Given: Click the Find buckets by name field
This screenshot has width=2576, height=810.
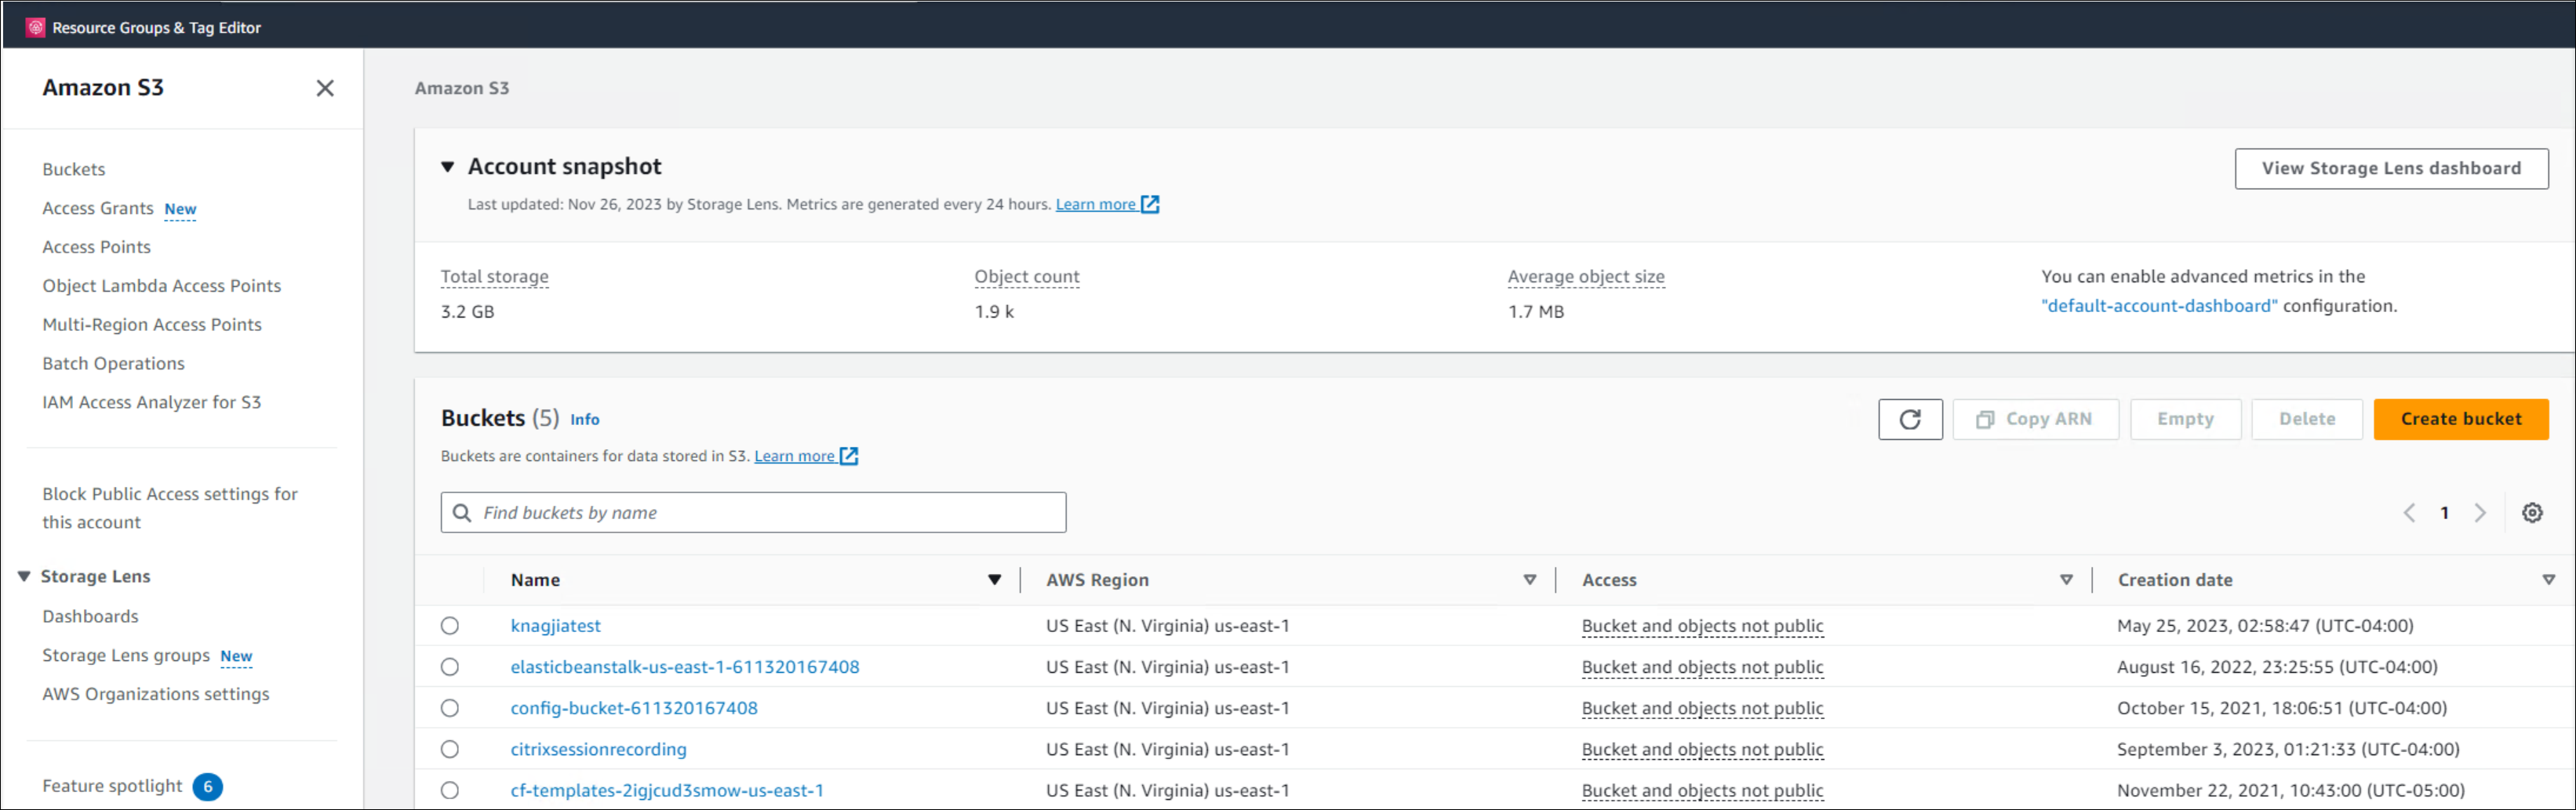Looking at the screenshot, I should pos(753,512).
